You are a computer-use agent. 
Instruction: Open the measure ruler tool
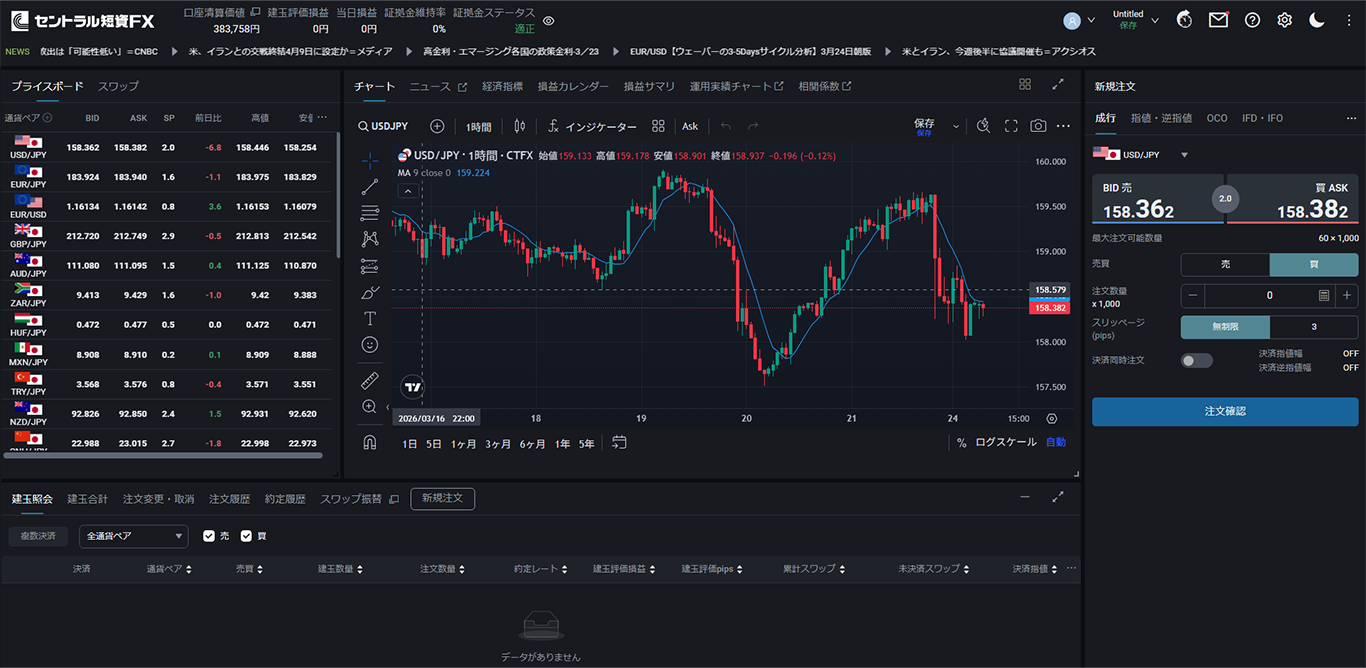point(370,380)
